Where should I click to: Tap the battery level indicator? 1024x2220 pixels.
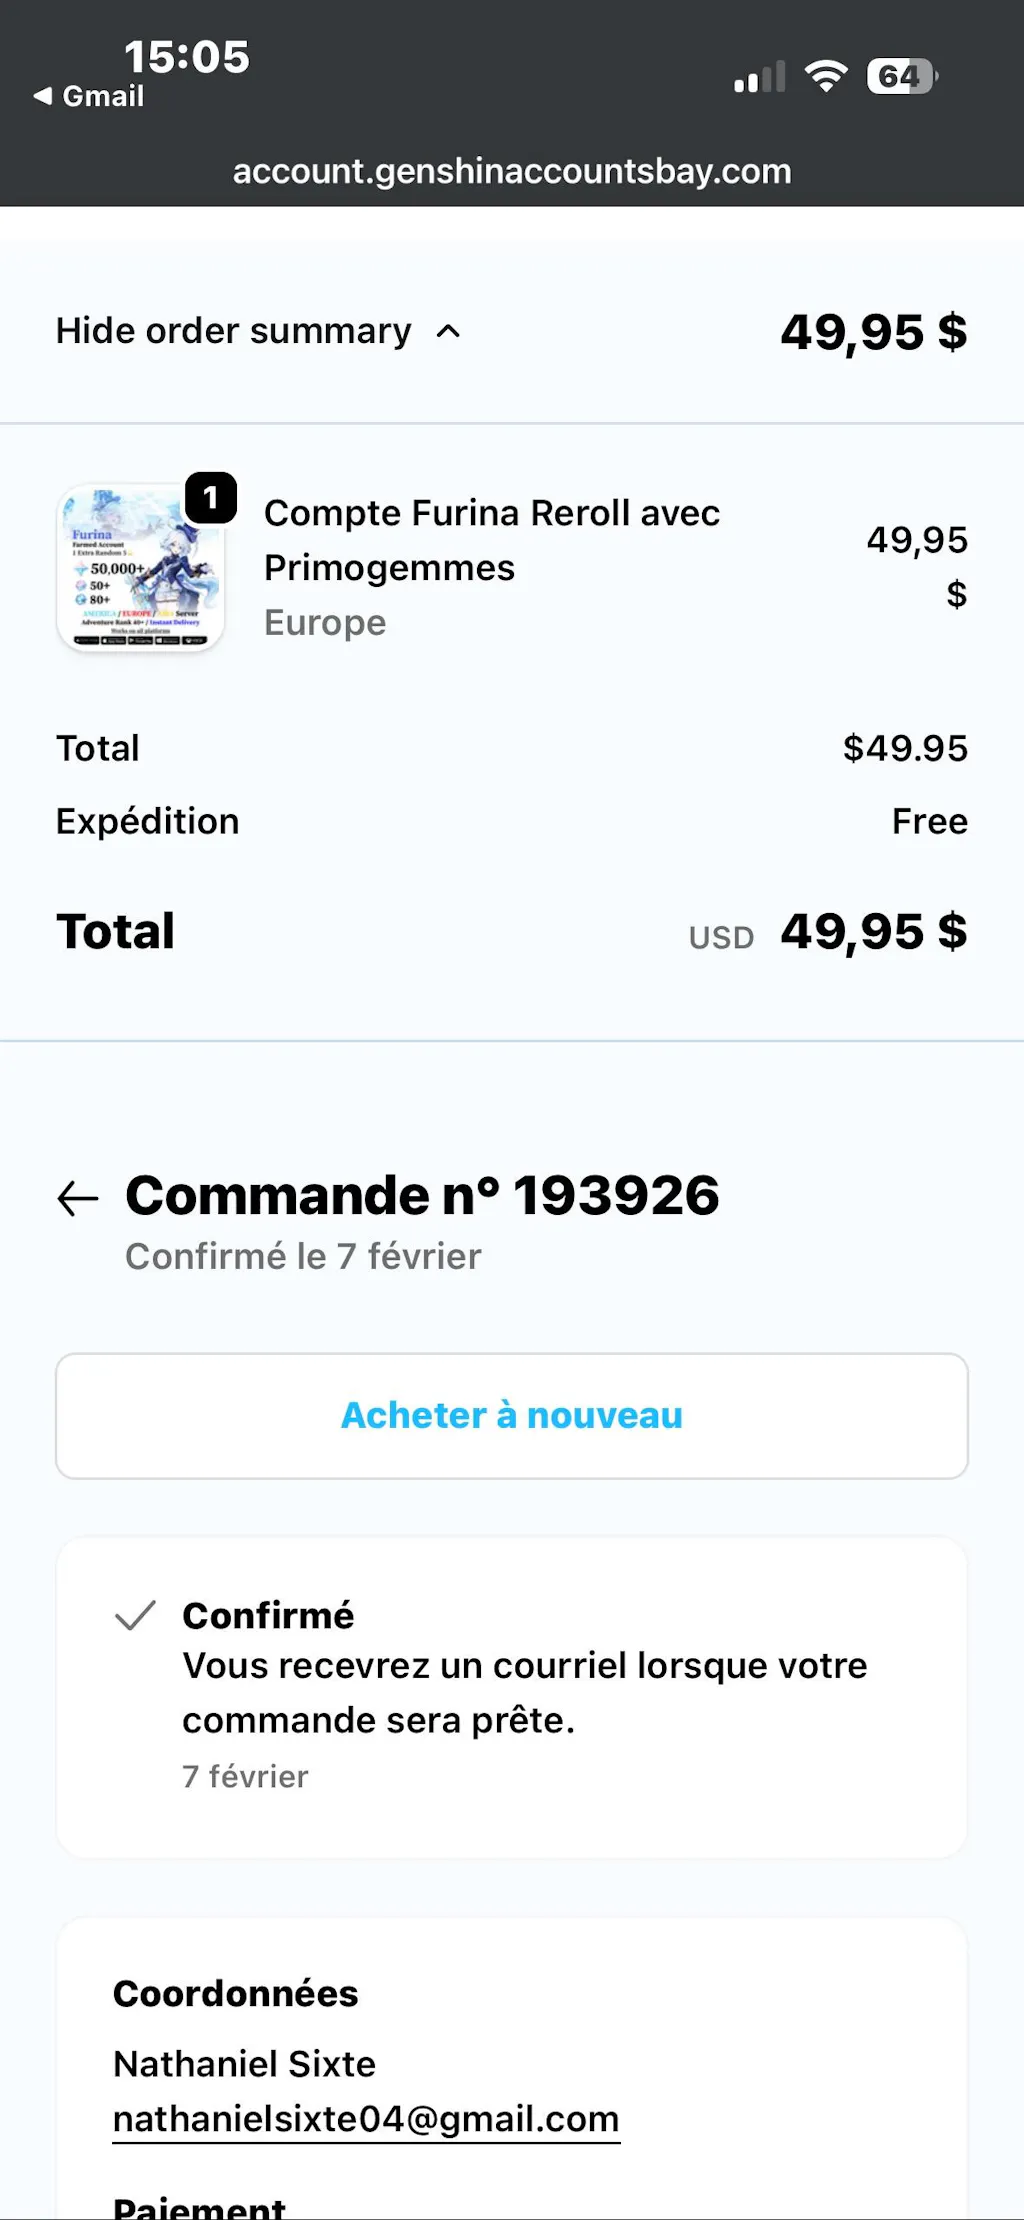coord(902,77)
